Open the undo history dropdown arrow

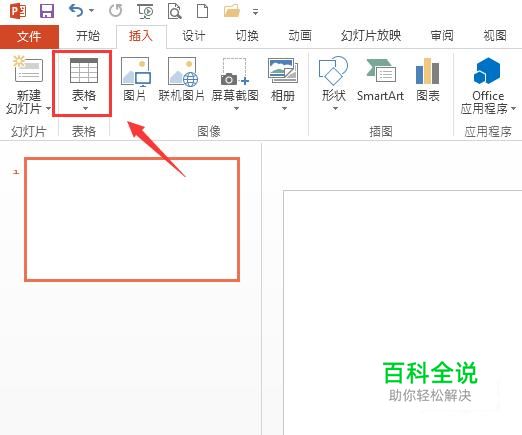coord(92,11)
